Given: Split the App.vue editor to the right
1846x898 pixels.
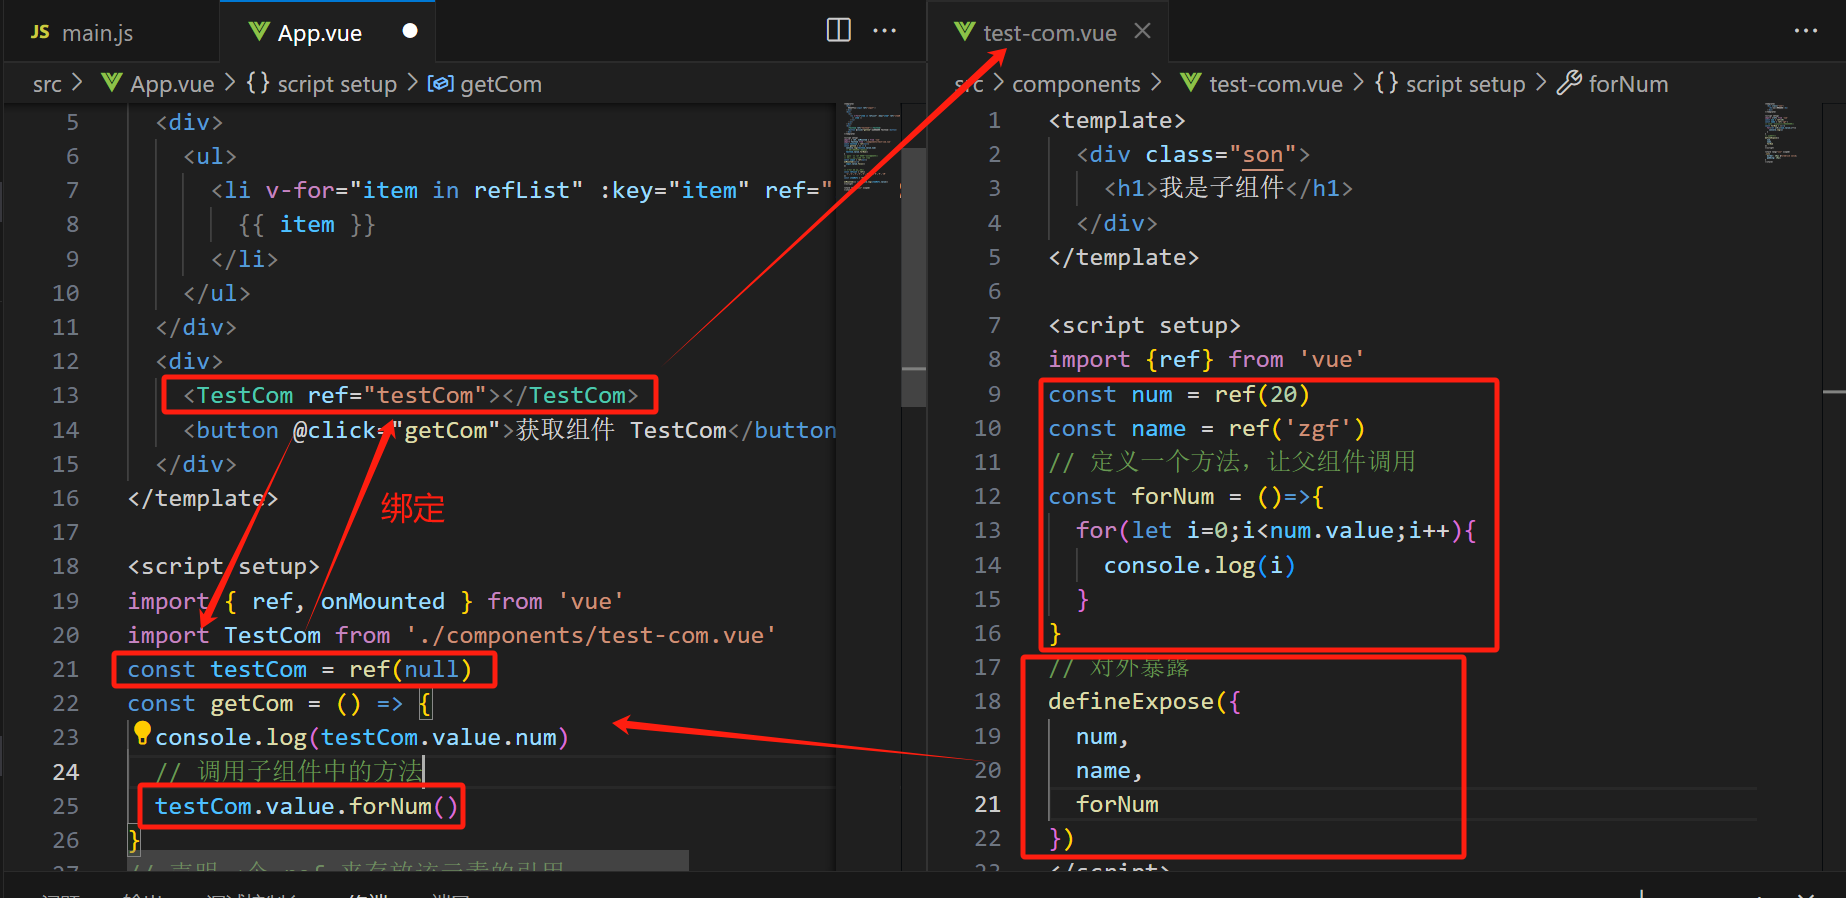Looking at the screenshot, I should tap(838, 30).
